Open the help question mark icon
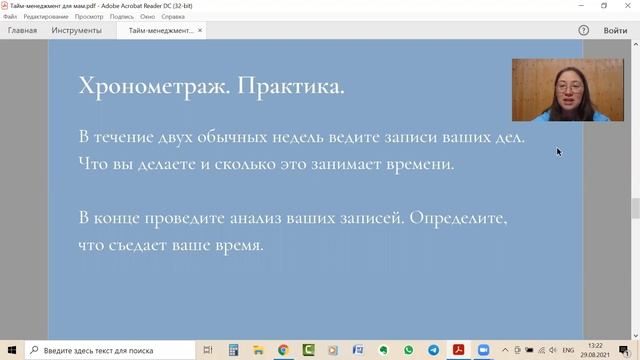Image resolution: width=640 pixels, height=360 pixels. point(584,30)
